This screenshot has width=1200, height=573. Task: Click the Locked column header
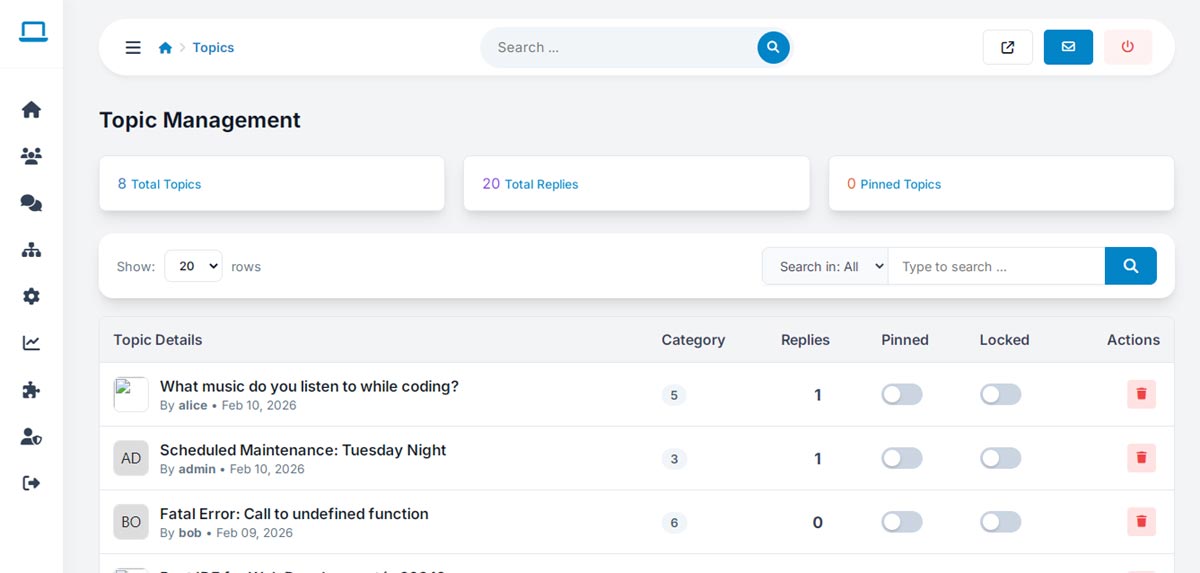(x=1004, y=340)
